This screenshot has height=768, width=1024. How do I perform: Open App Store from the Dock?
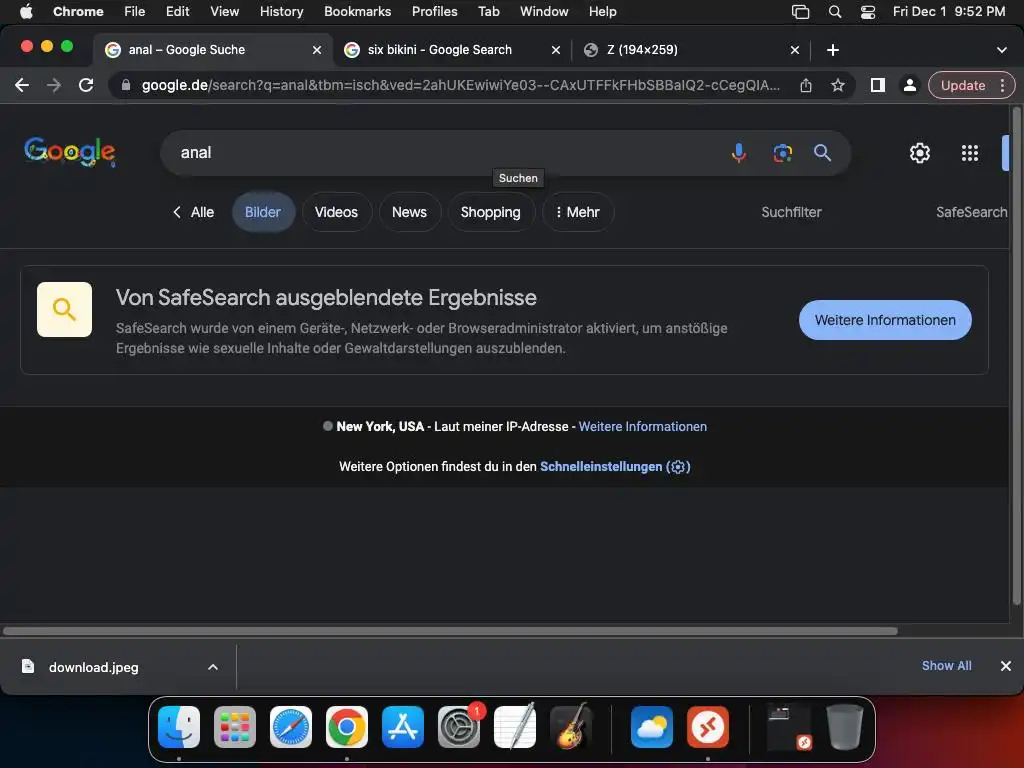403,727
